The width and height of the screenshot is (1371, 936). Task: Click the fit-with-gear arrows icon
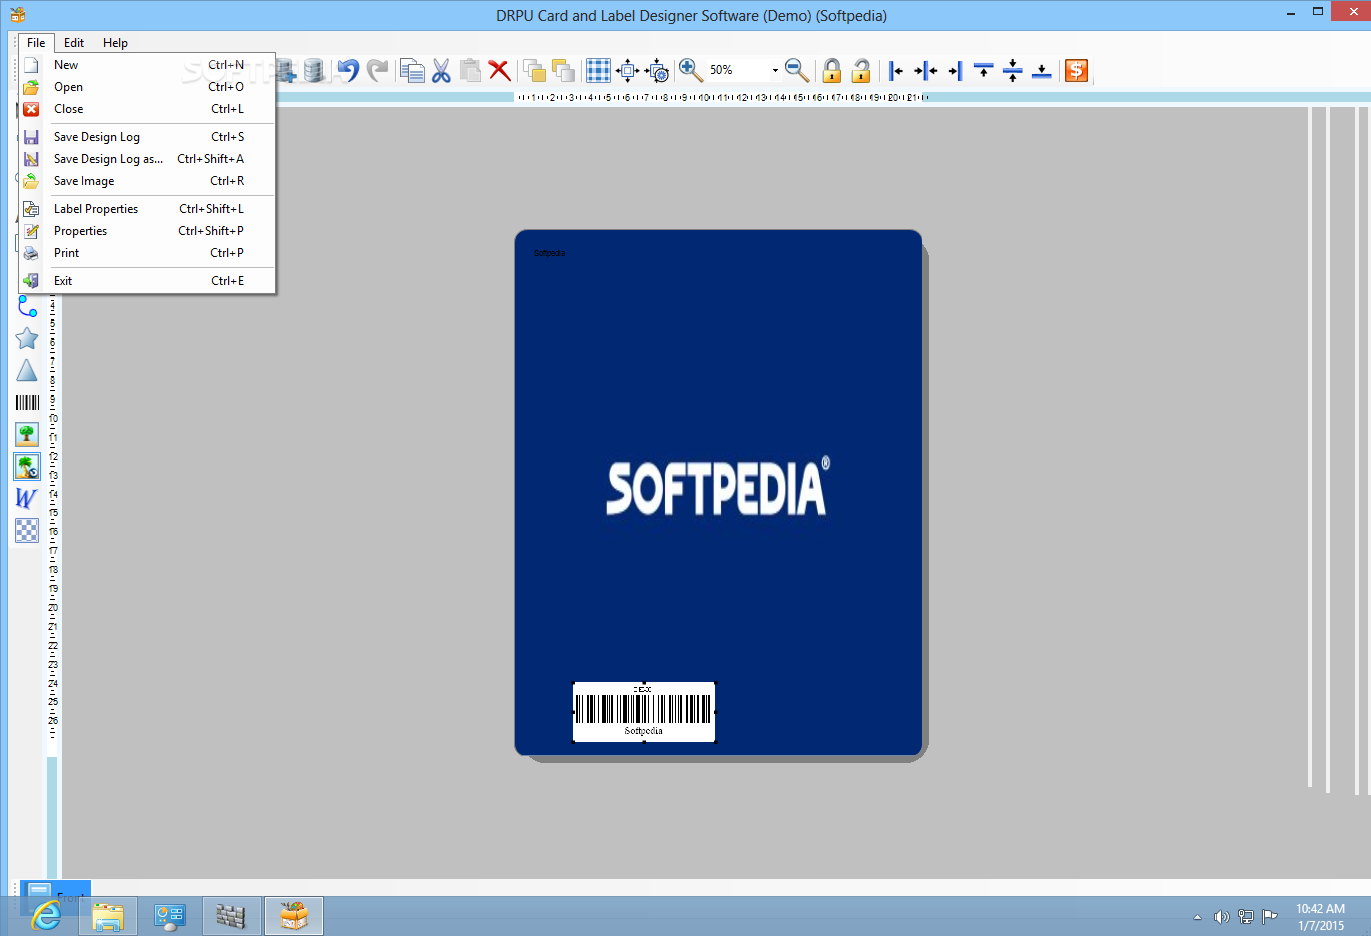click(x=657, y=70)
